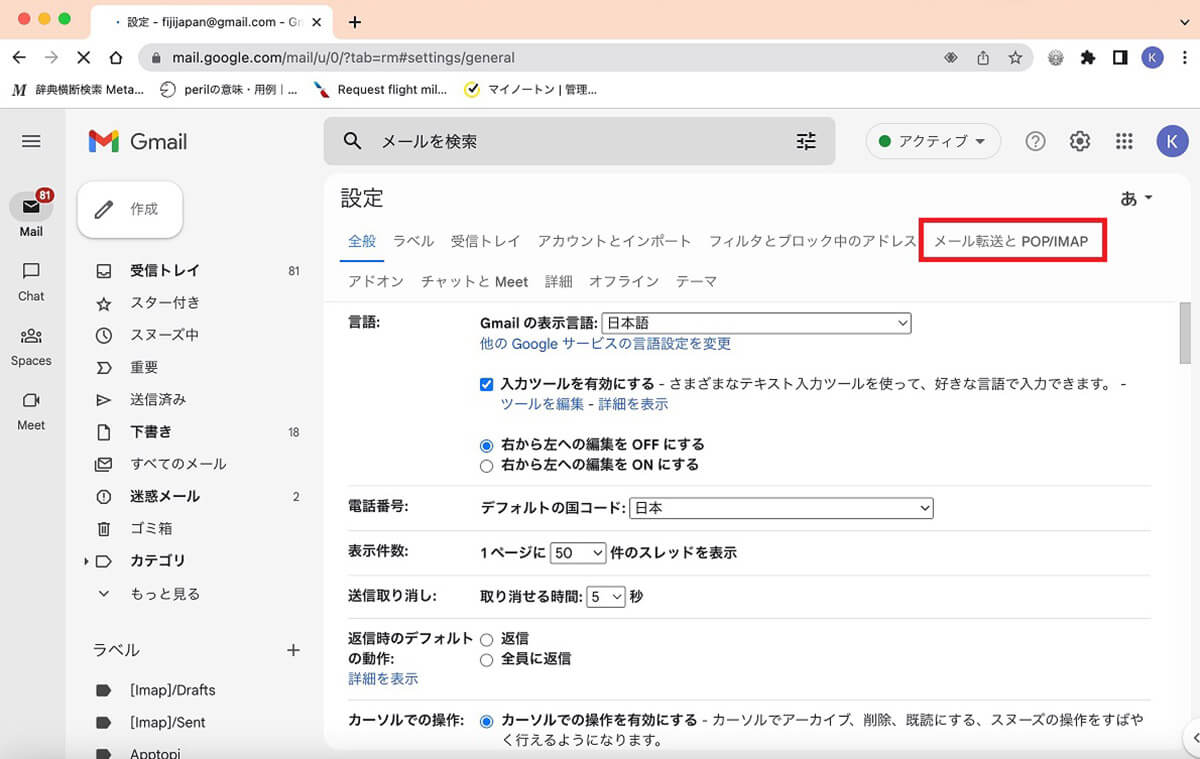Open the support help question icon
The image size is (1200, 759).
coord(1036,141)
